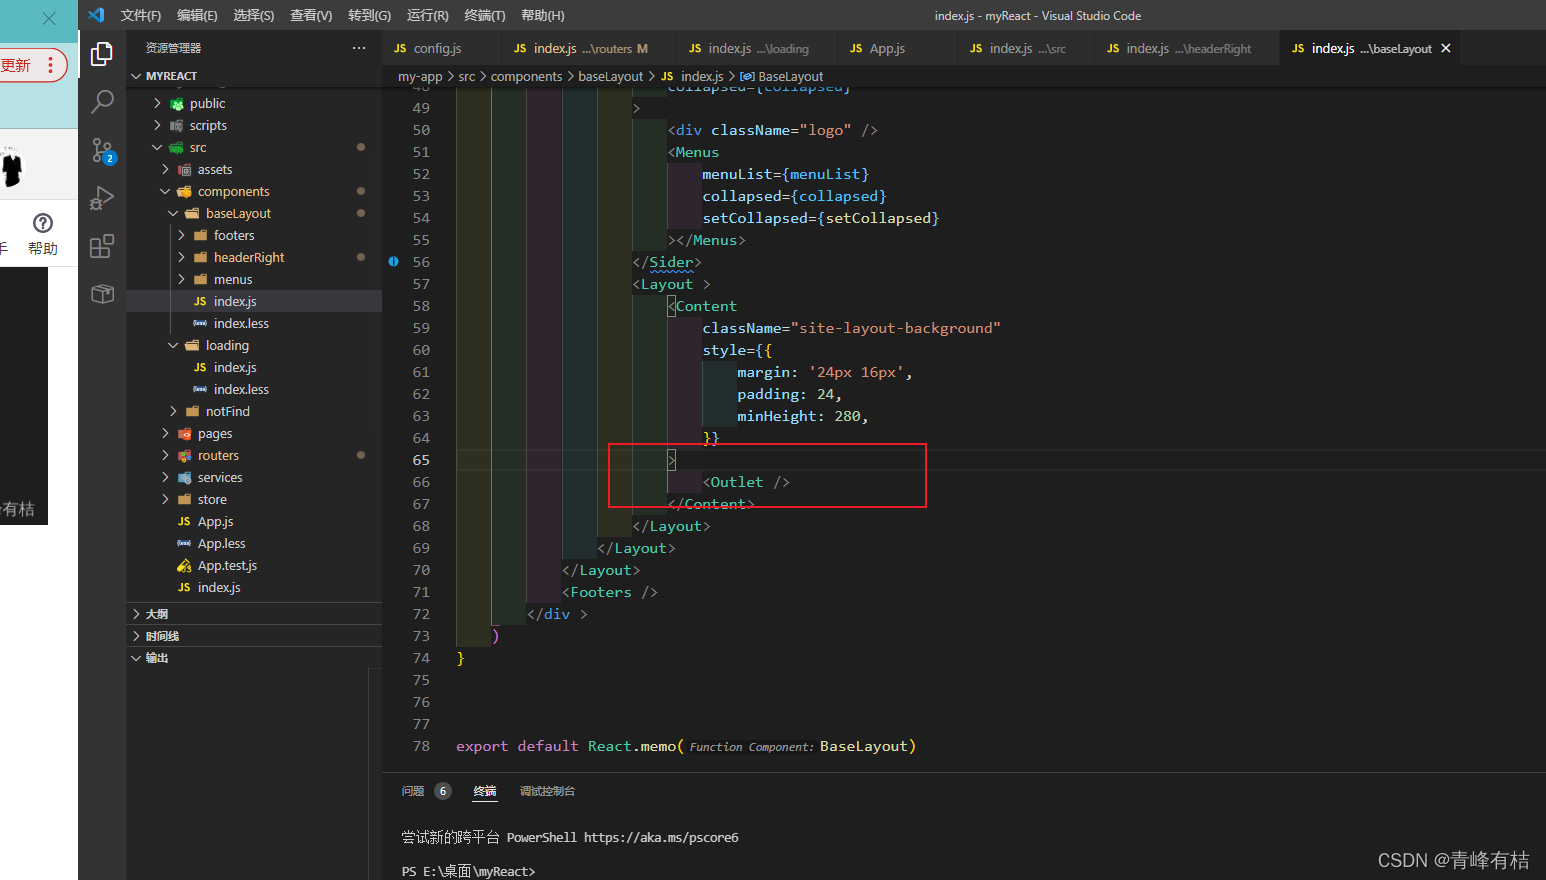Click BaseLayout symbol breadcrumb
This screenshot has height=880, width=1546.
(782, 76)
